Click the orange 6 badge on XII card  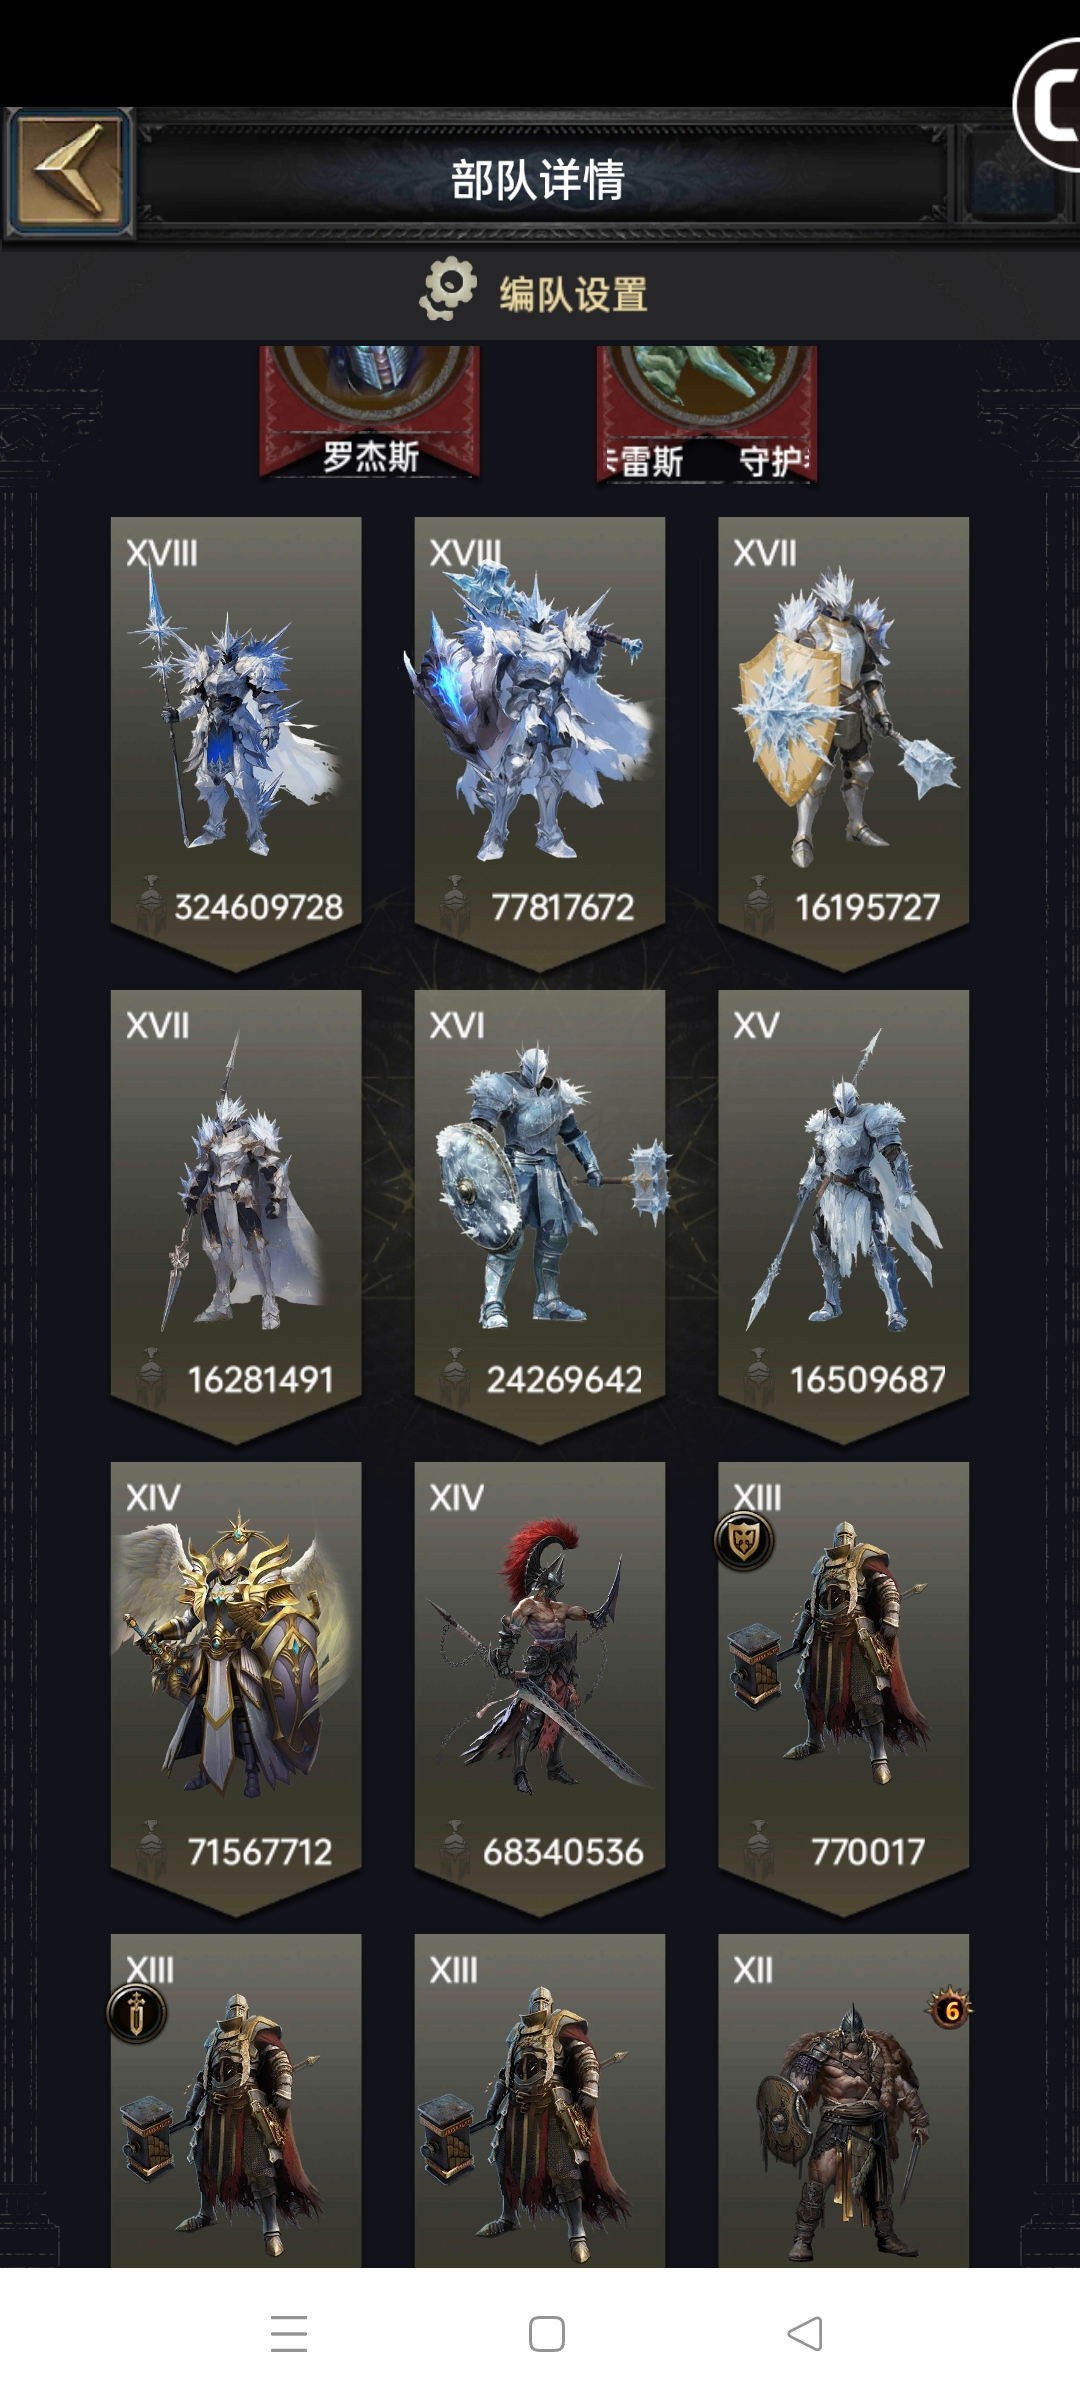tap(951, 2009)
